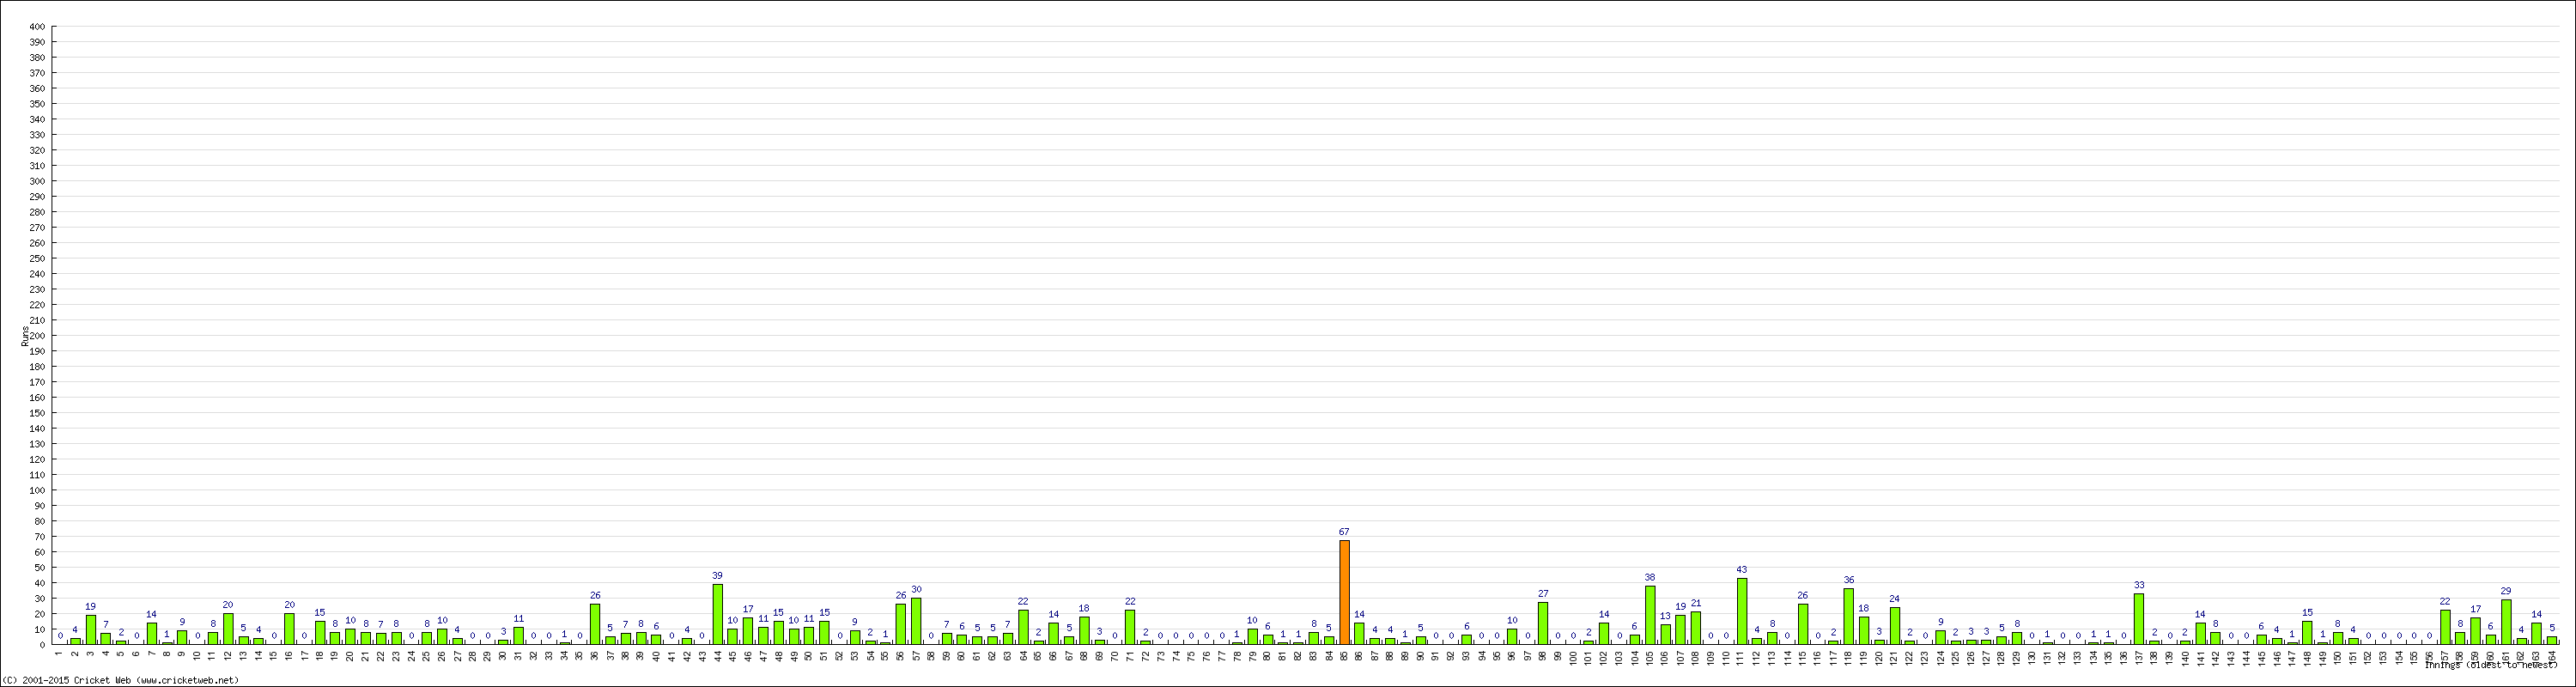The width and height of the screenshot is (2576, 687).
Task: Click the '200' label on the Runs axis
Action: (x=37, y=336)
